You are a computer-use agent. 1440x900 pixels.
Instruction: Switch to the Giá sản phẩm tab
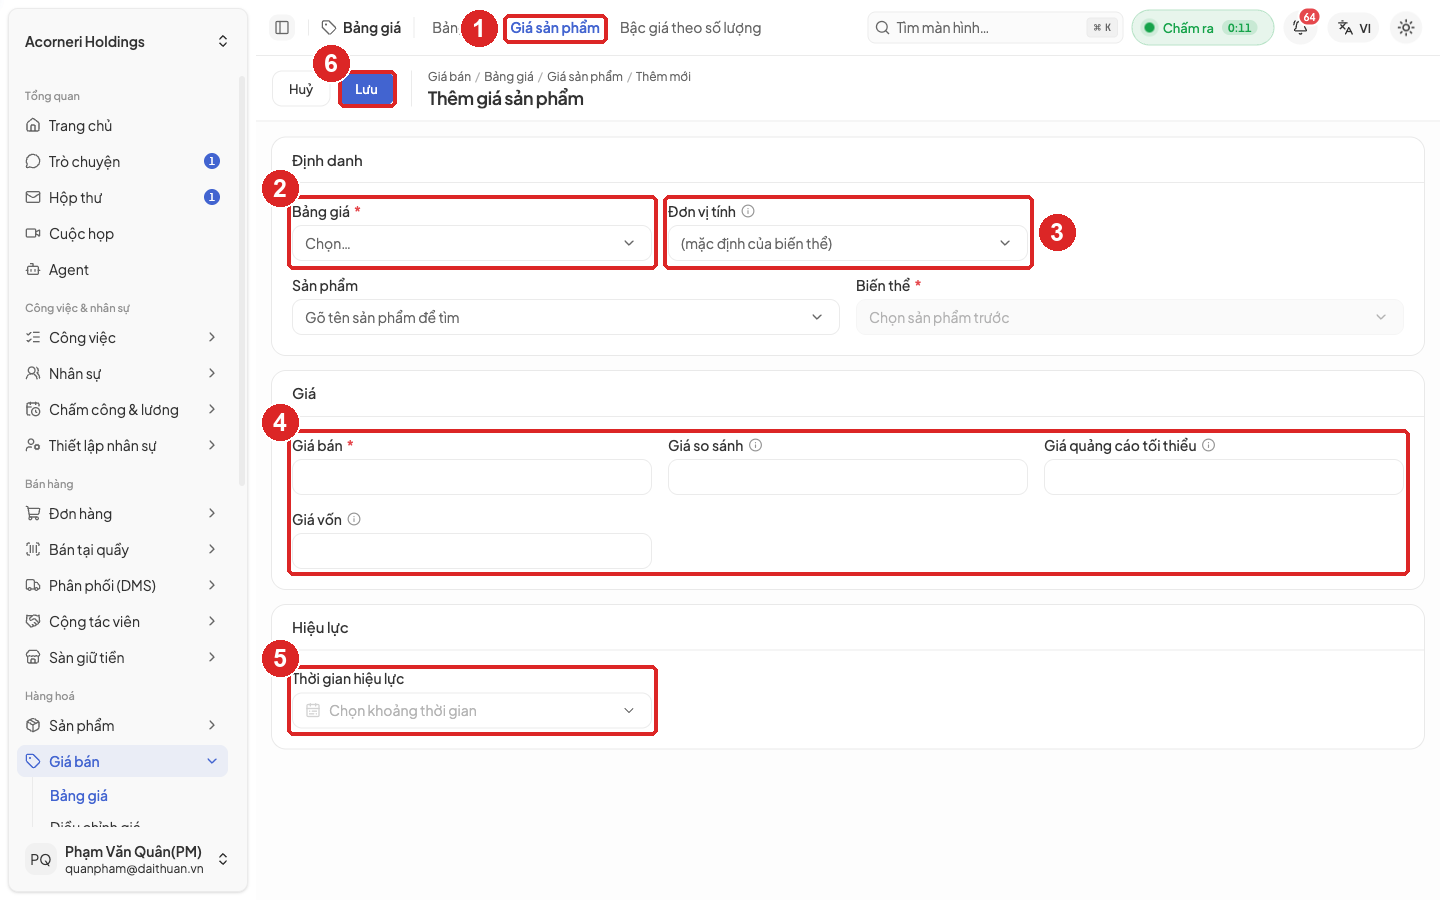coord(555,28)
